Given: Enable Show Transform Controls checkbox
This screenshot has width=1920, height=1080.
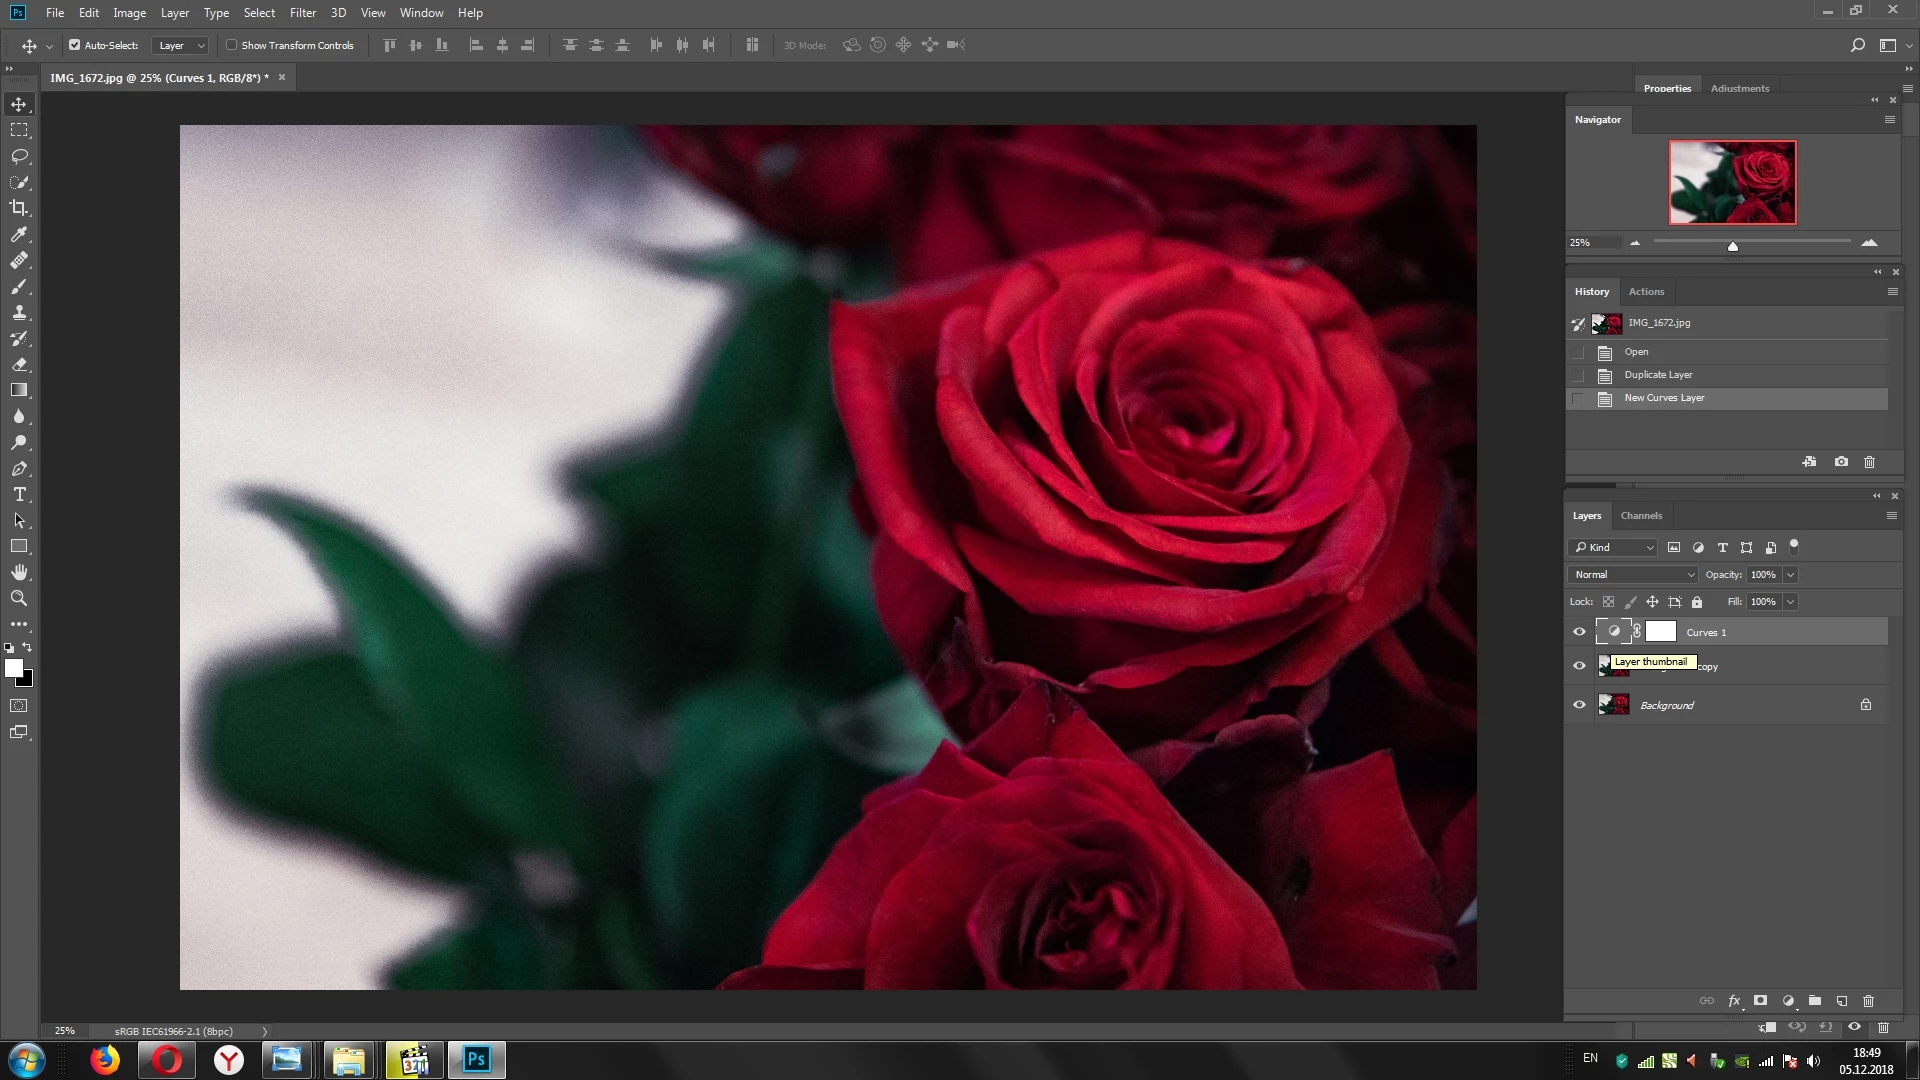Looking at the screenshot, I should coord(232,45).
